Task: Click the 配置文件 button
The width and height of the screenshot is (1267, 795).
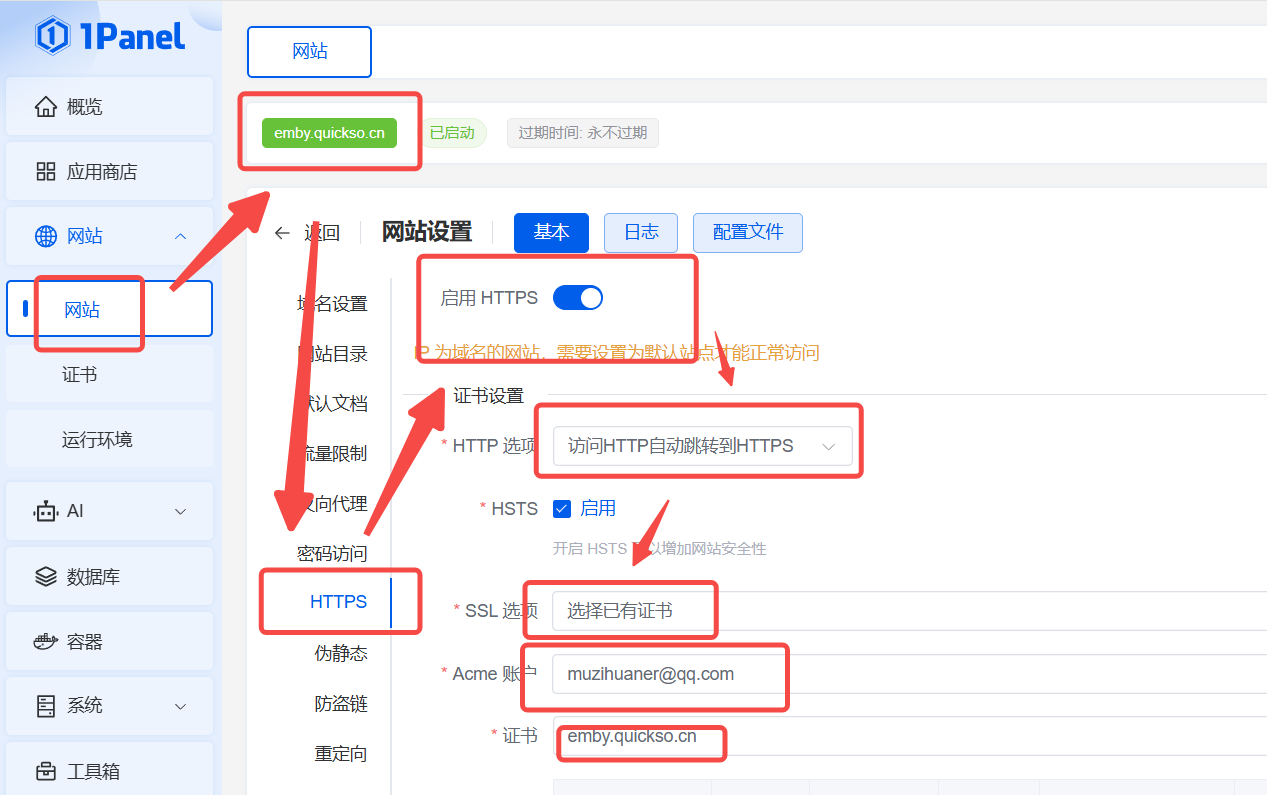Action: point(748,233)
